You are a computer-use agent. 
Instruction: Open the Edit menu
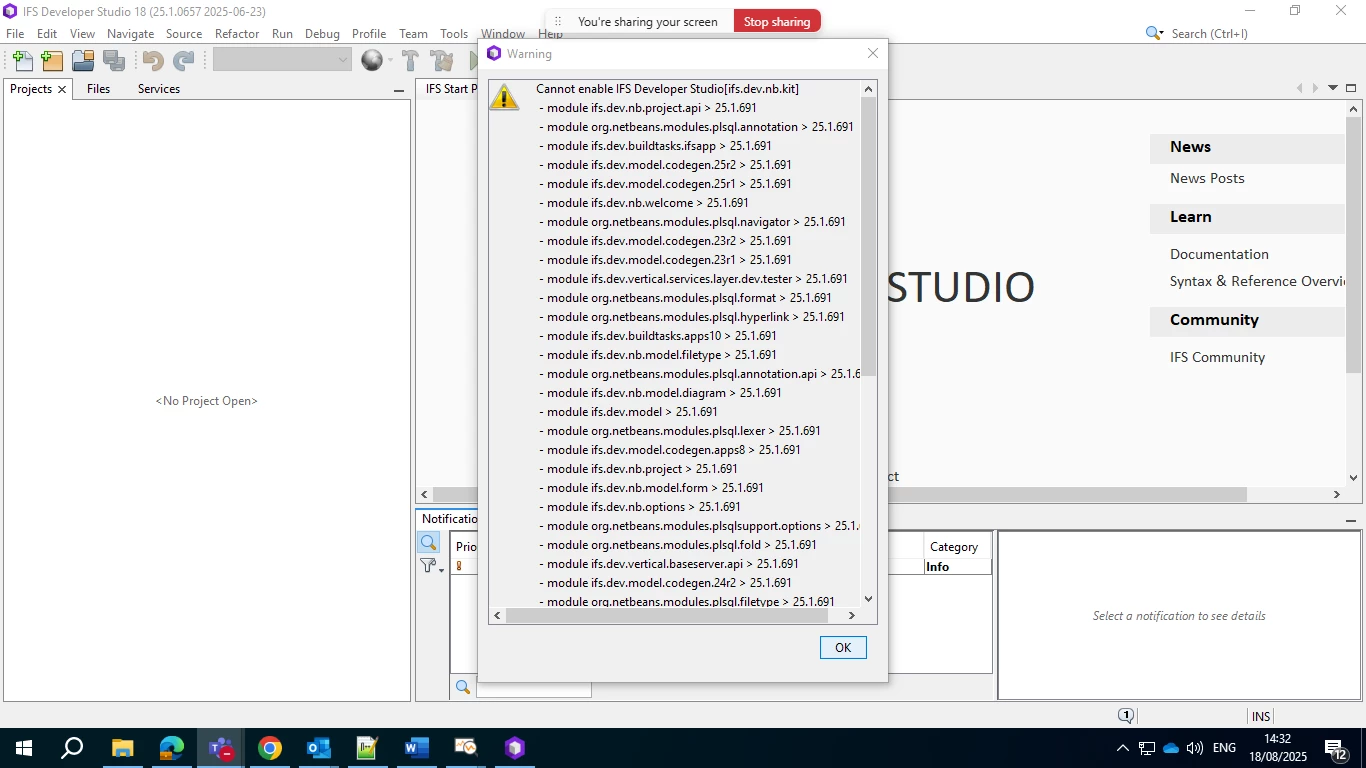click(47, 33)
